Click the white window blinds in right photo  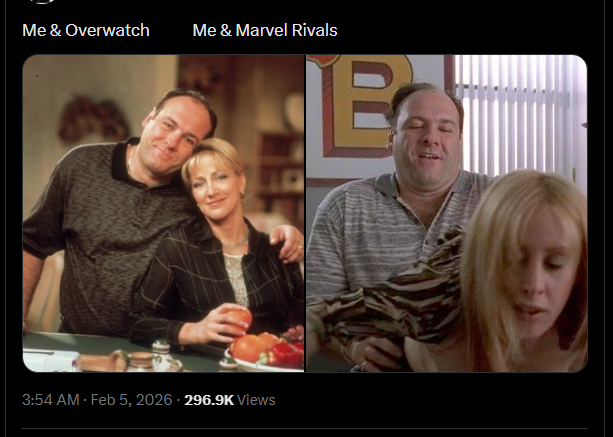tap(520, 115)
